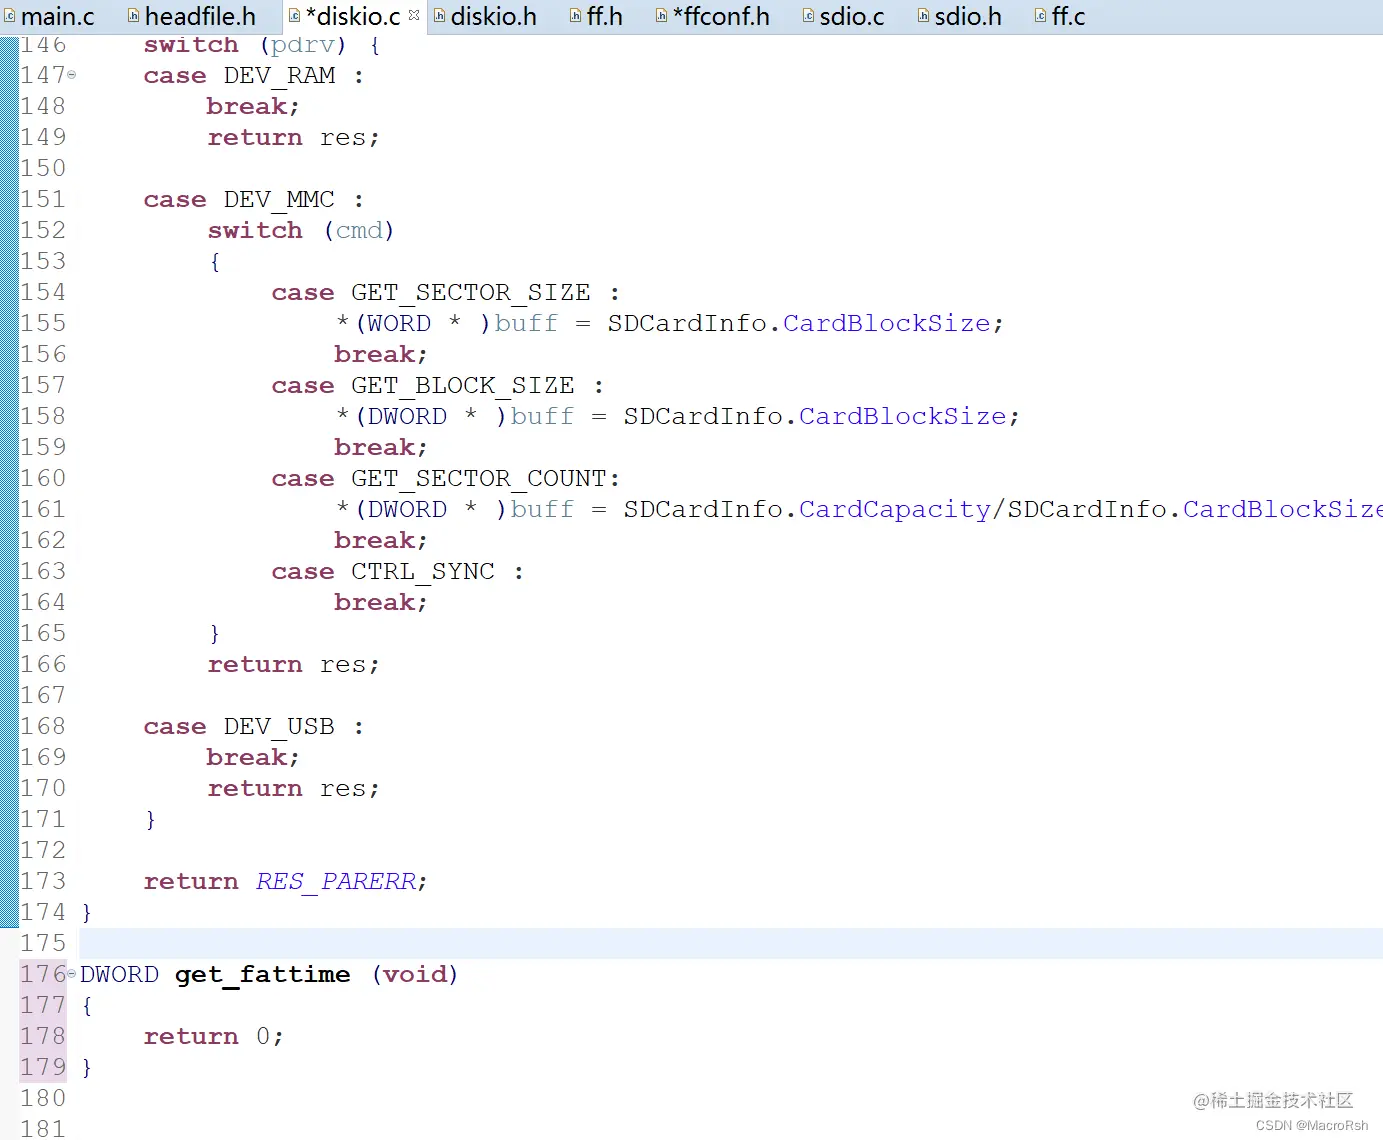Switch to the ff.c tab
1383x1140 pixels.
pos(1070,16)
